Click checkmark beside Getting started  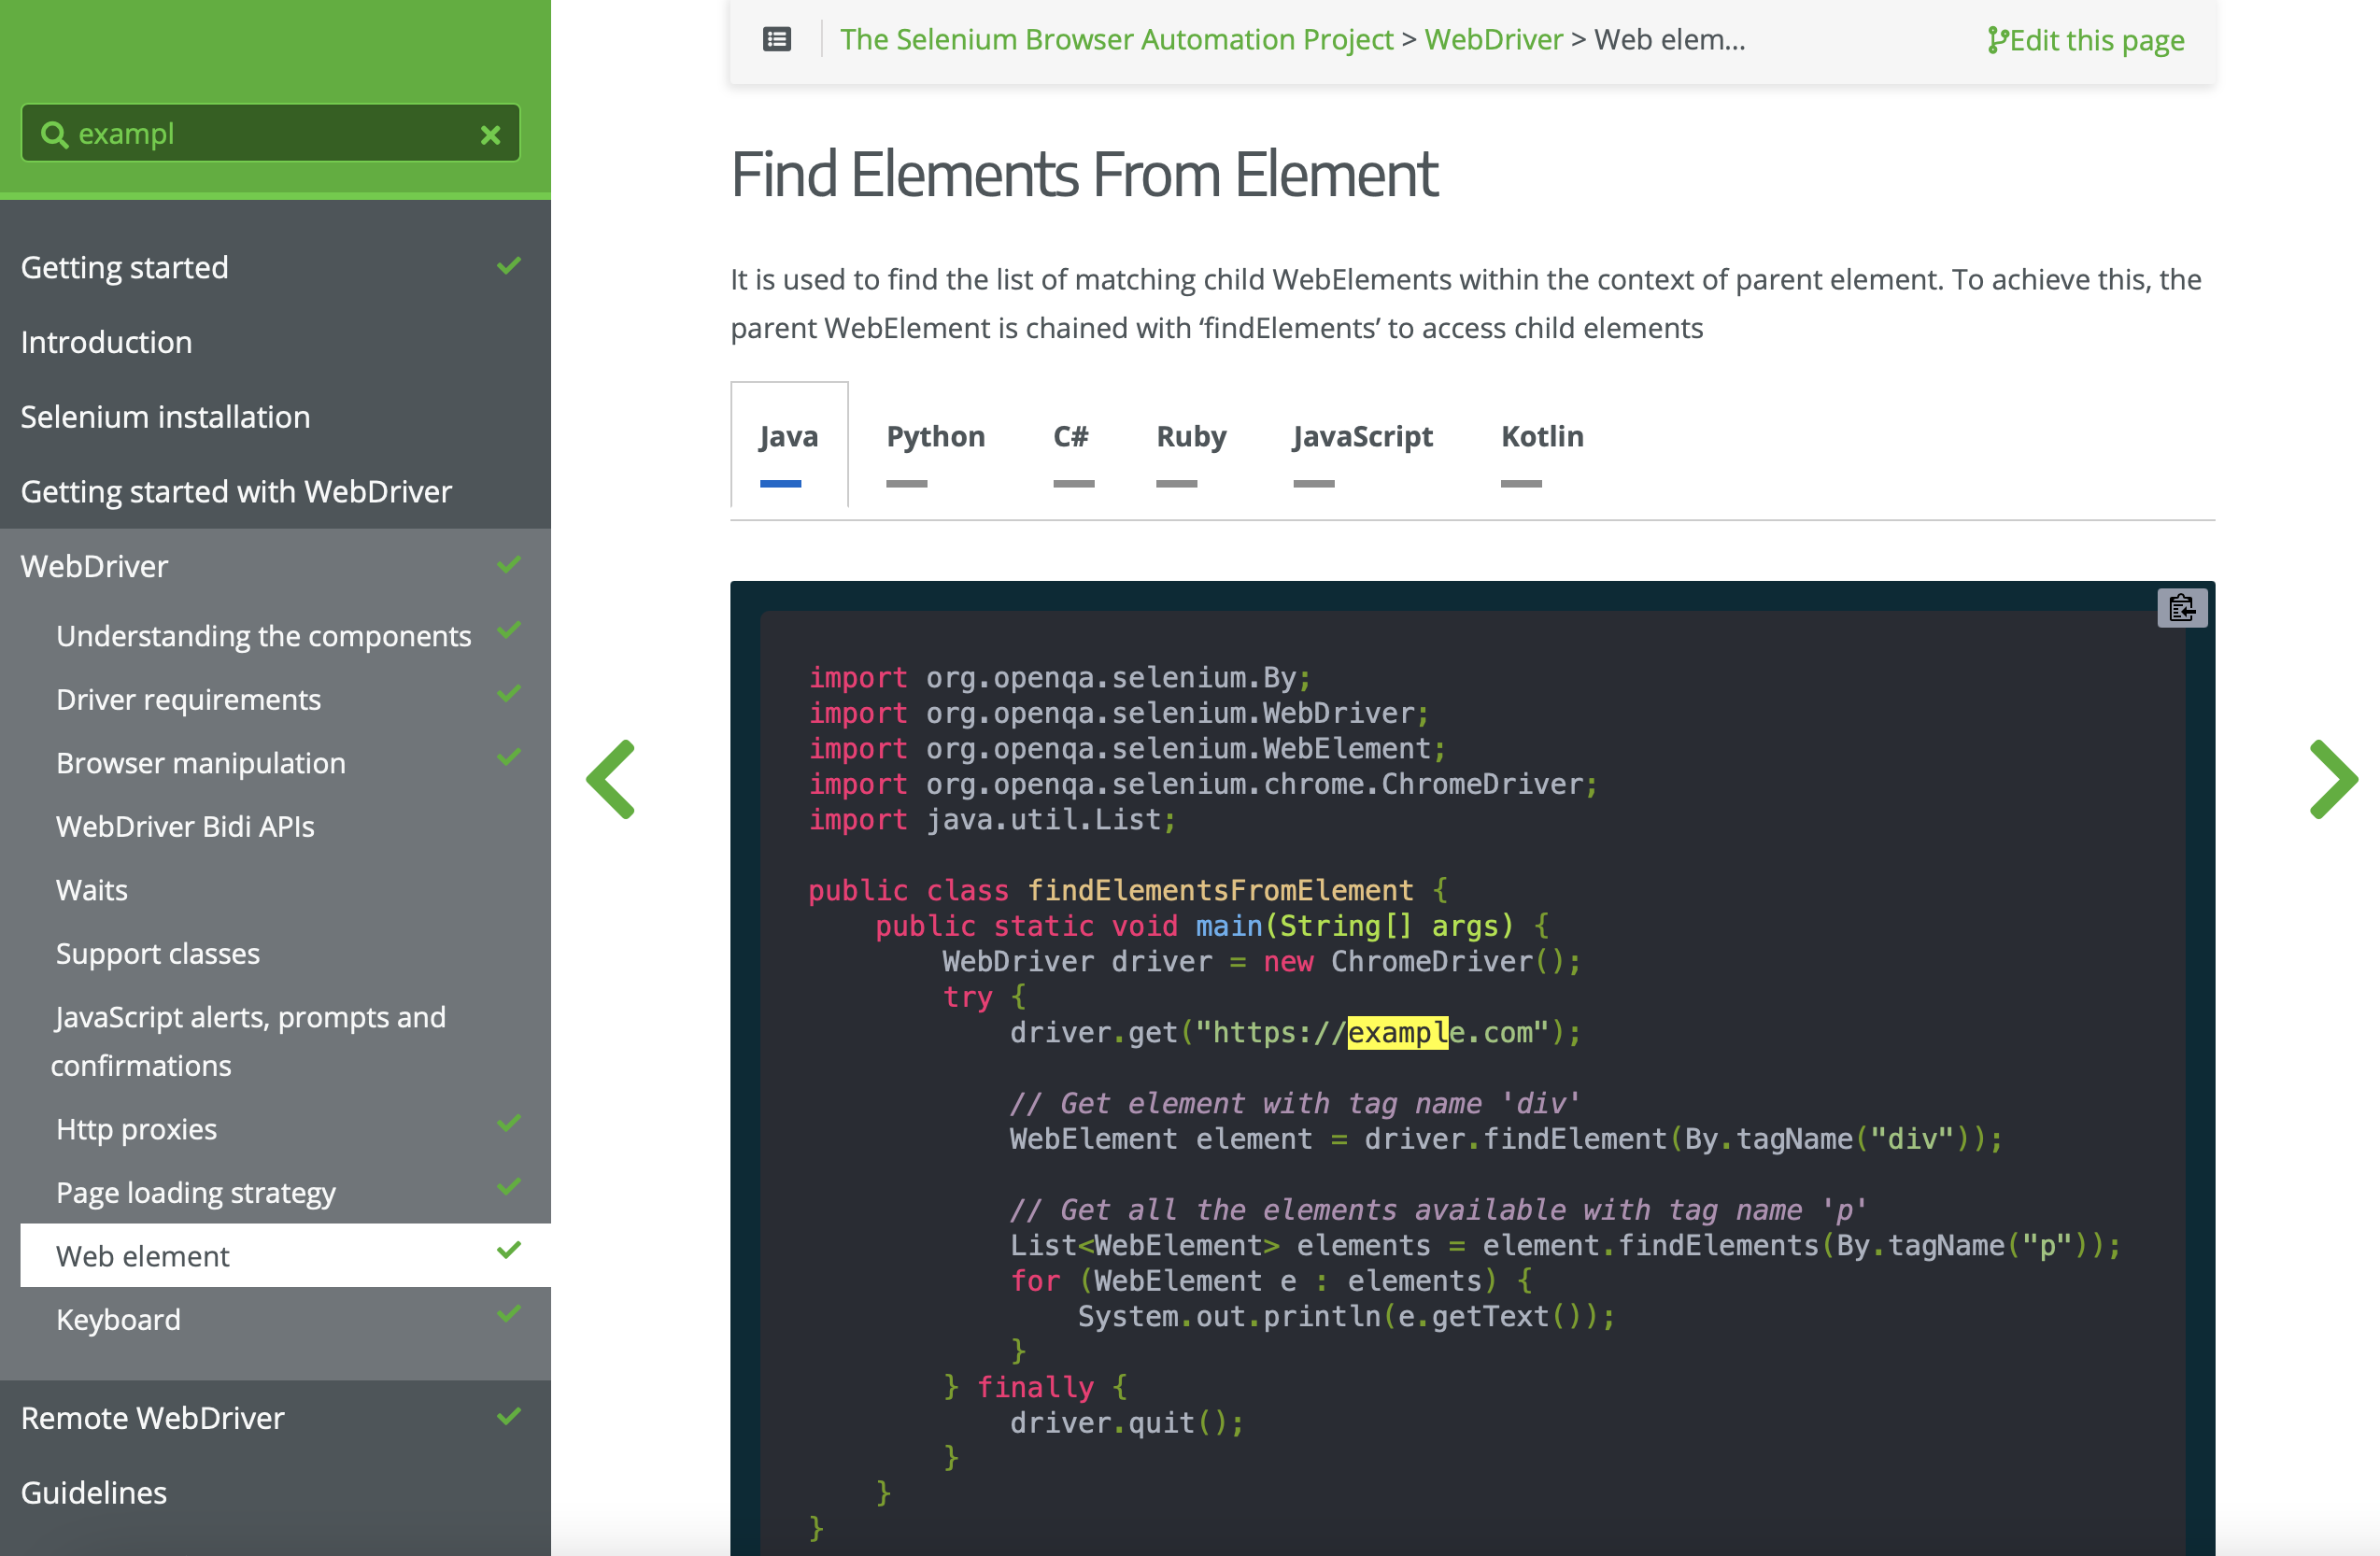[509, 265]
